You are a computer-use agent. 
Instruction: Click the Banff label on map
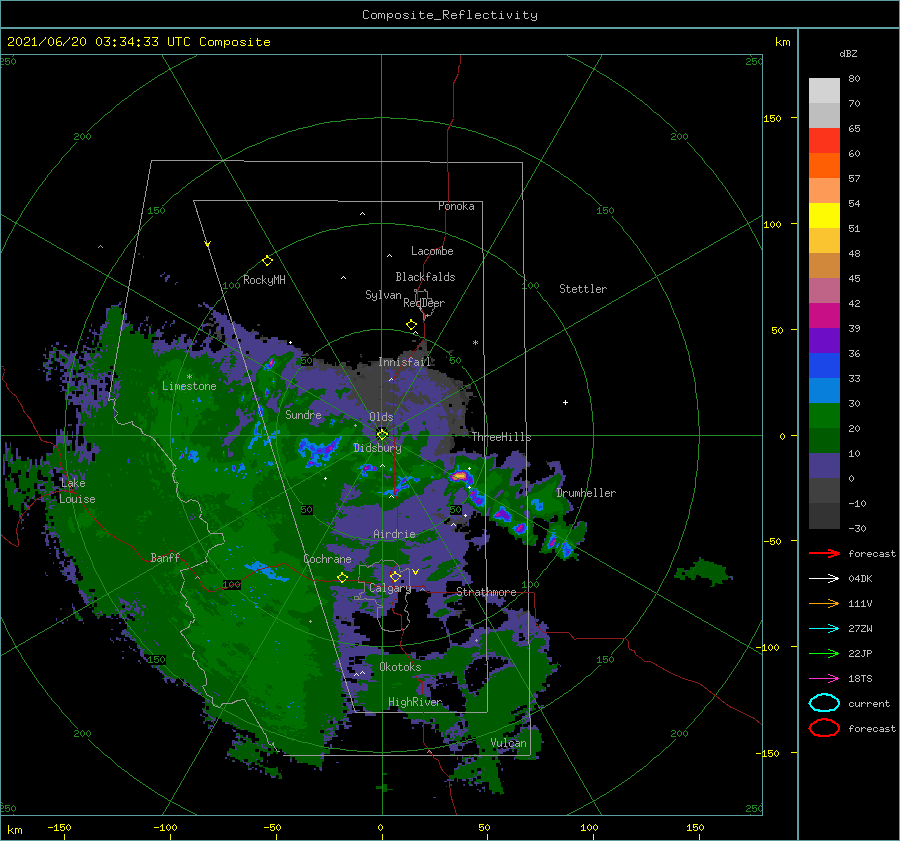point(165,557)
